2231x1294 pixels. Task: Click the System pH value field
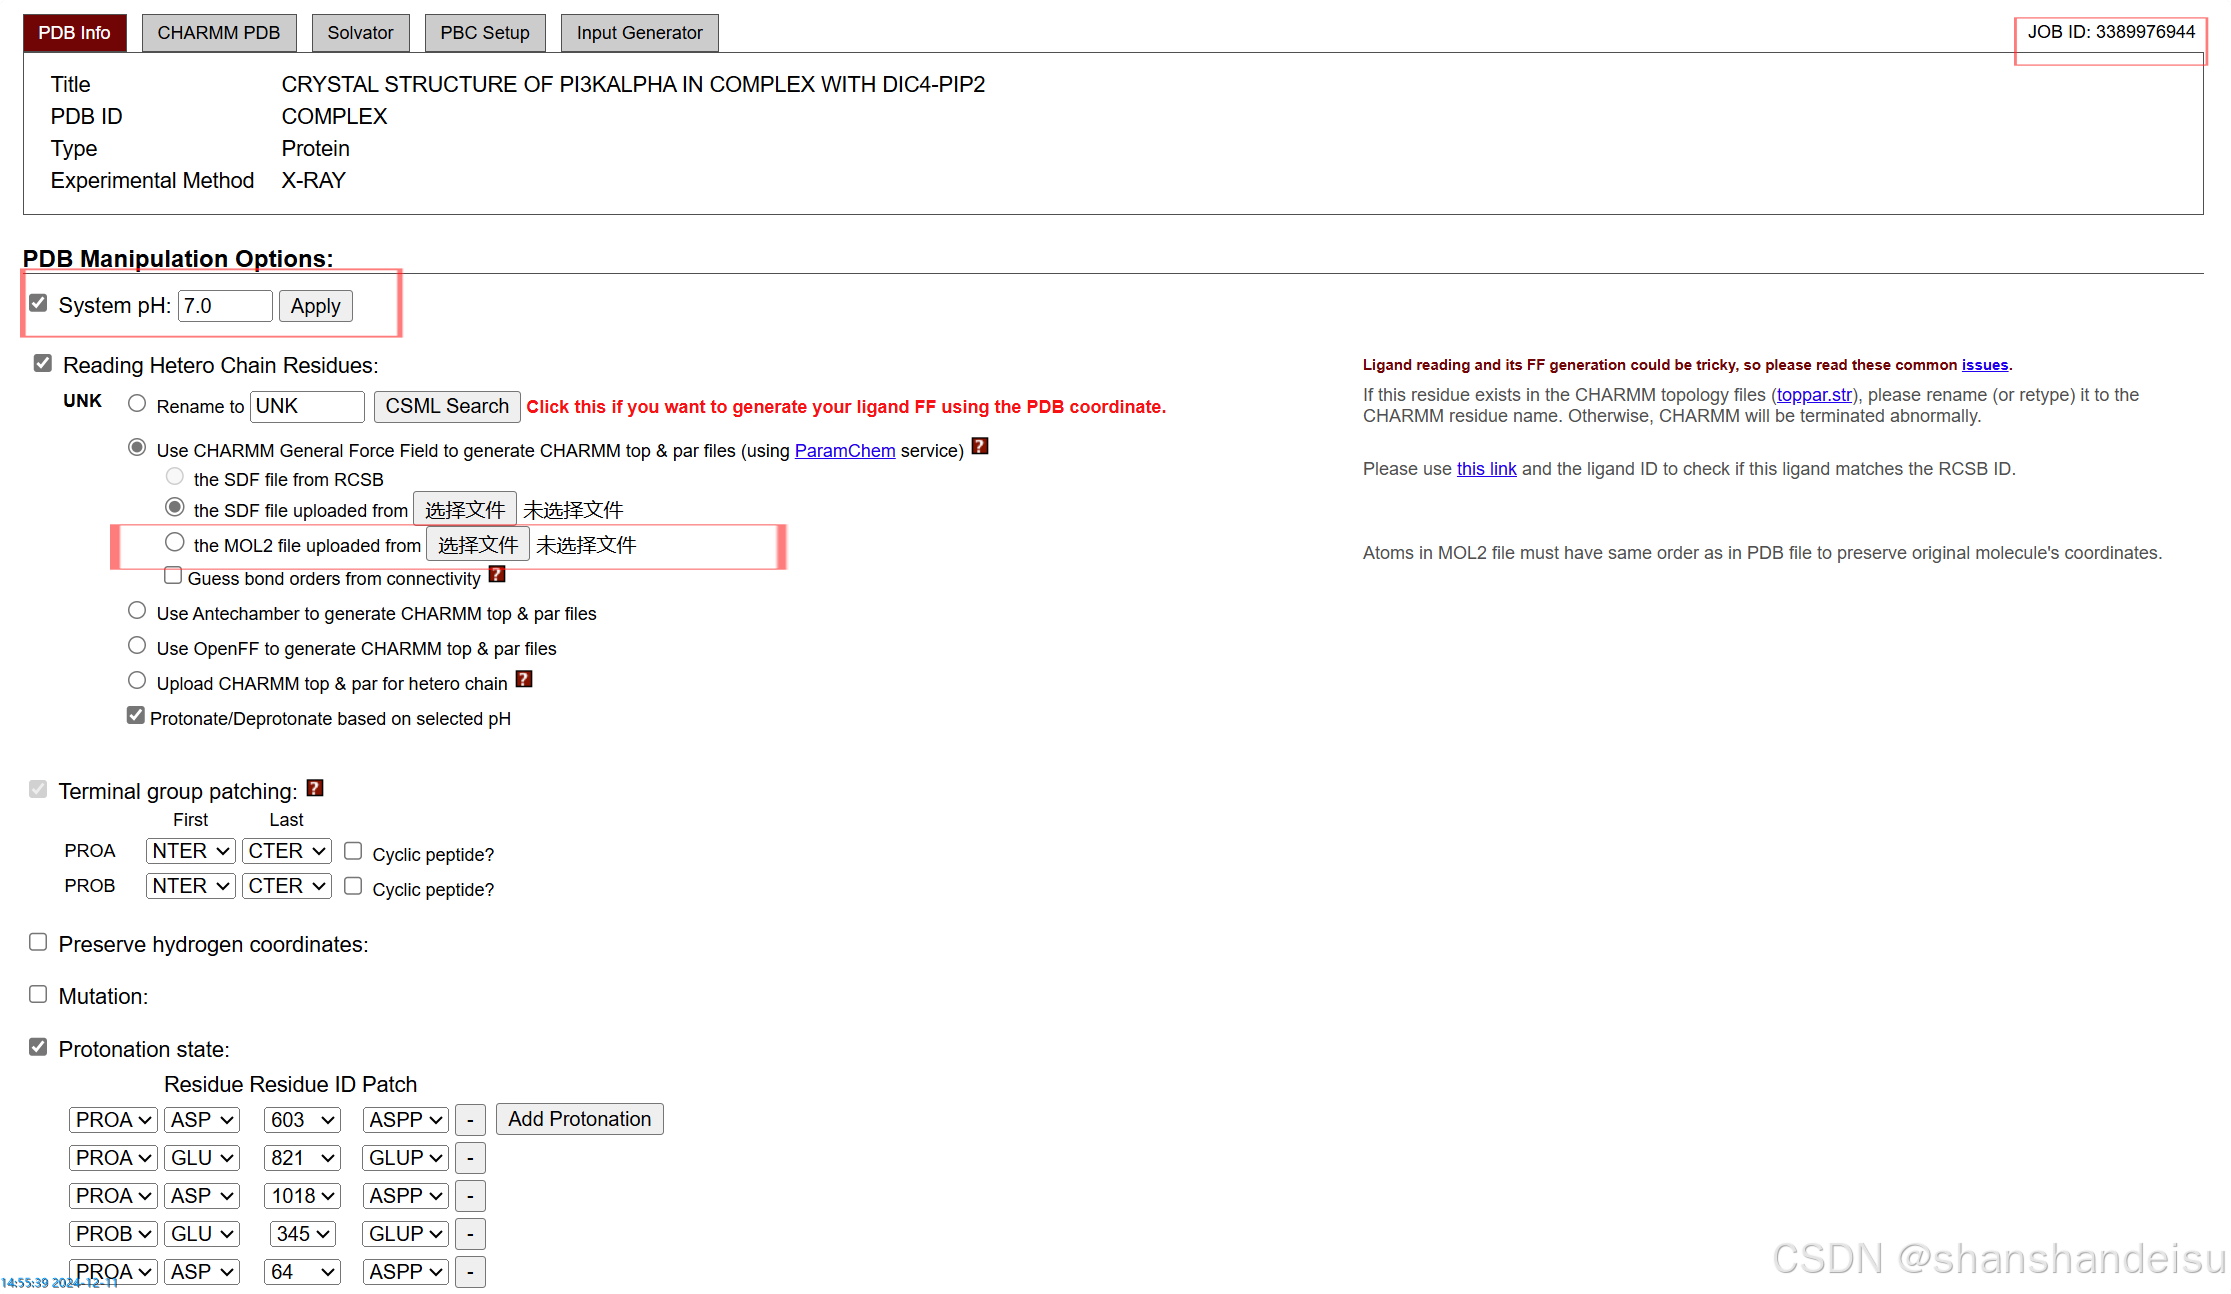pos(225,306)
